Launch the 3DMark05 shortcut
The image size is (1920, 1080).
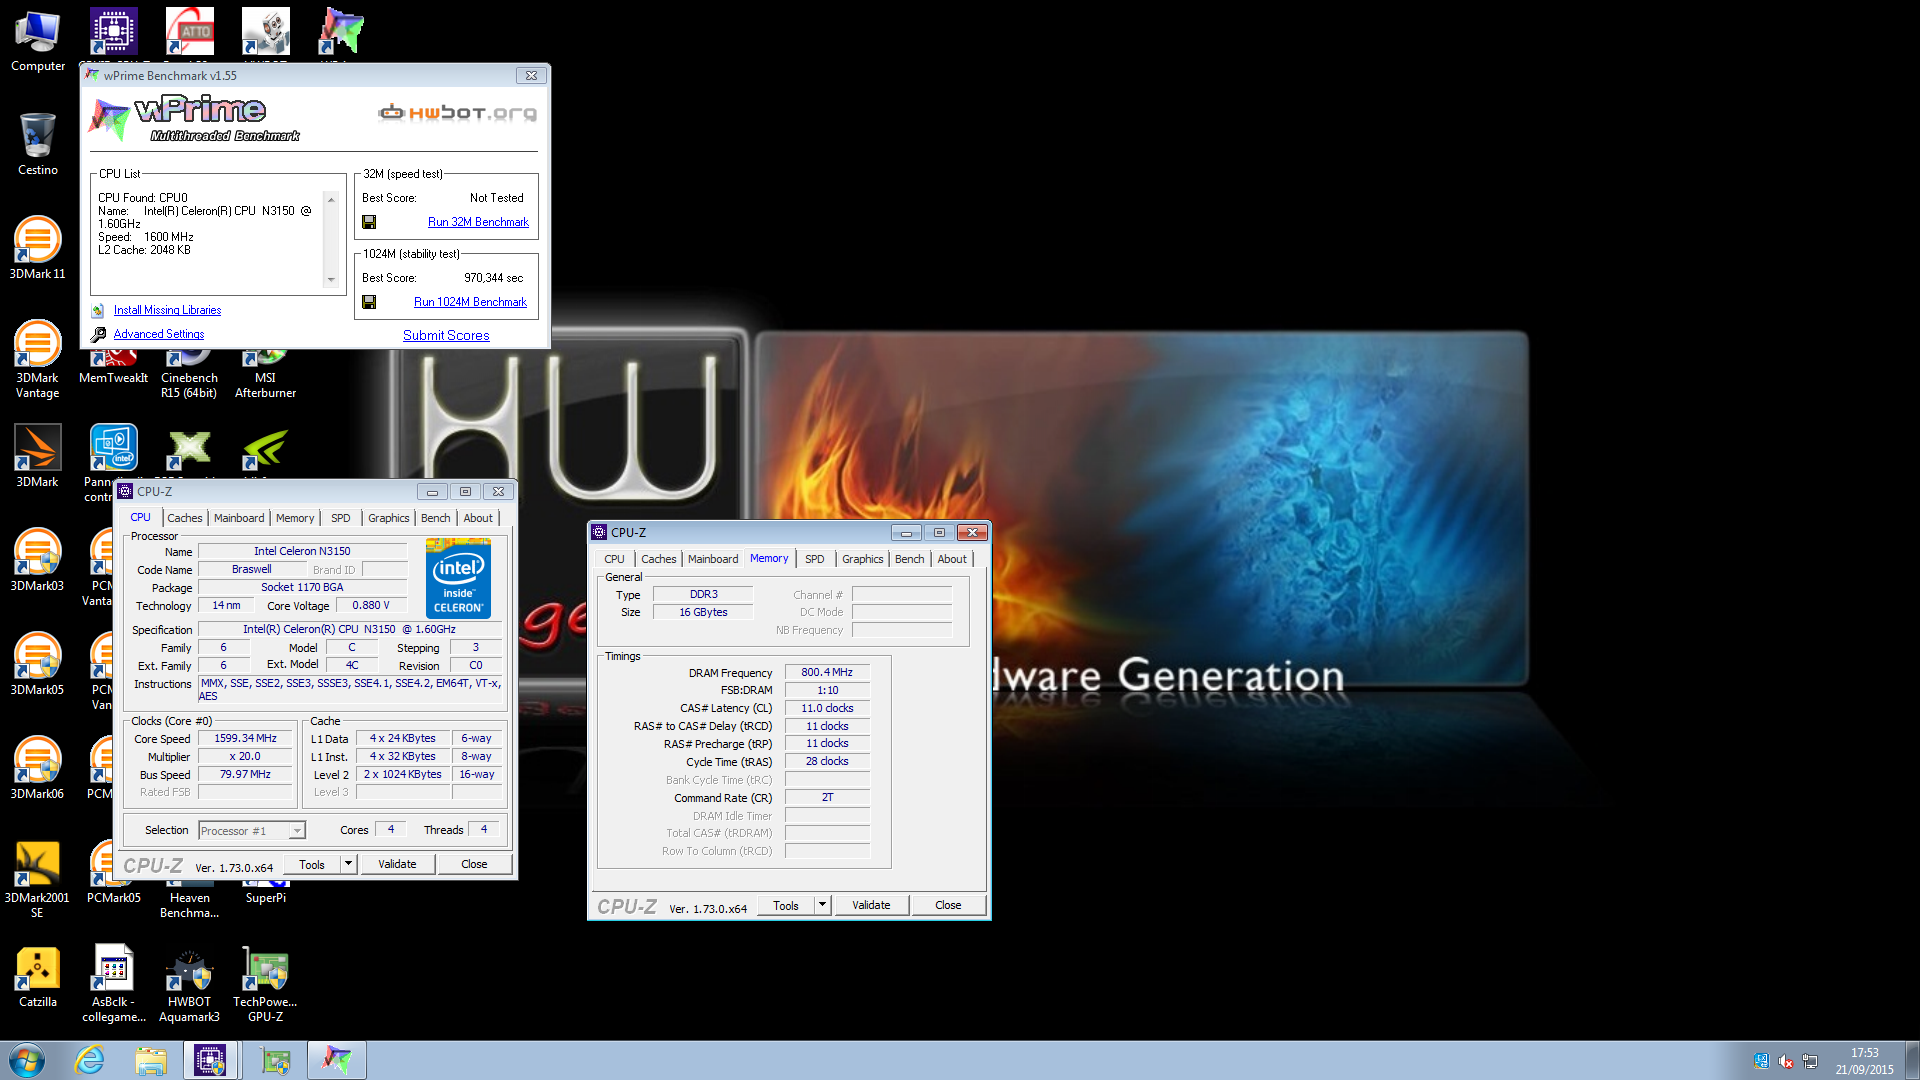(x=38, y=664)
